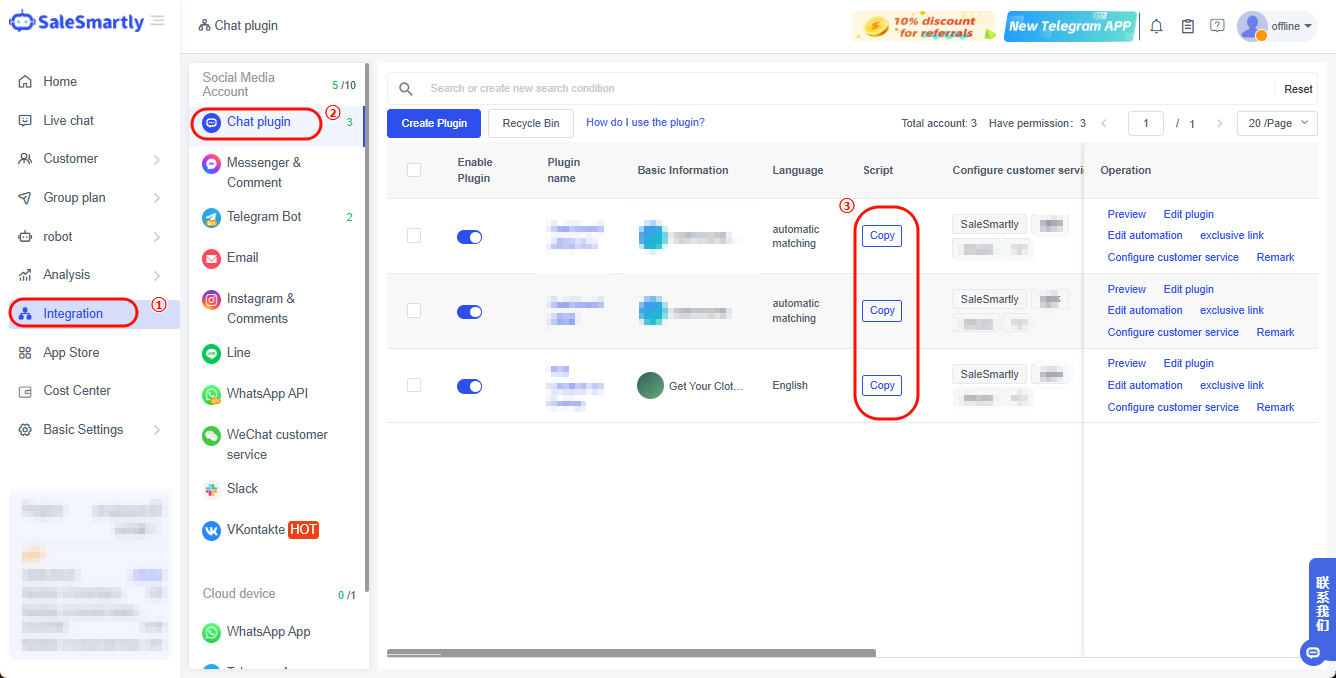Tick the checkbox for the English plugin row
This screenshot has width=1336, height=678.
point(414,385)
